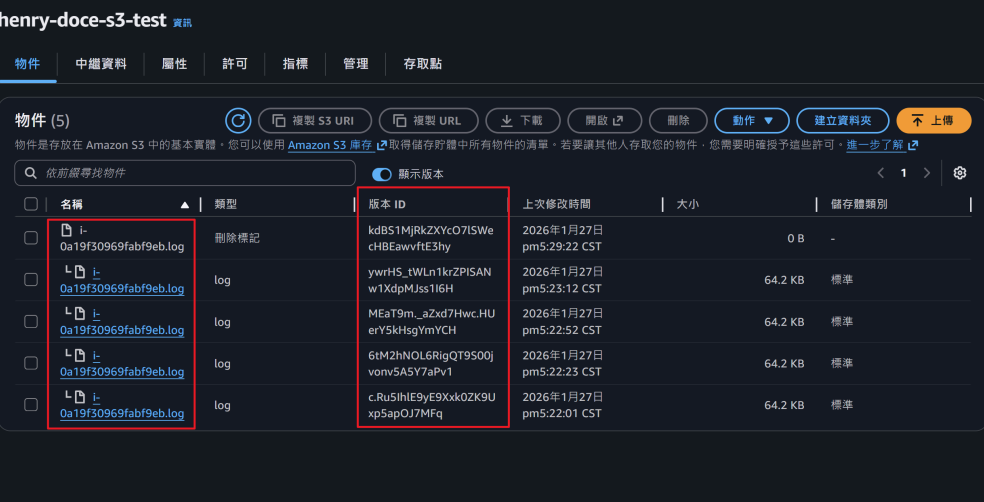Click the 0 B size cell
This screenshot has width=984, height=502.
coord(796,238)
